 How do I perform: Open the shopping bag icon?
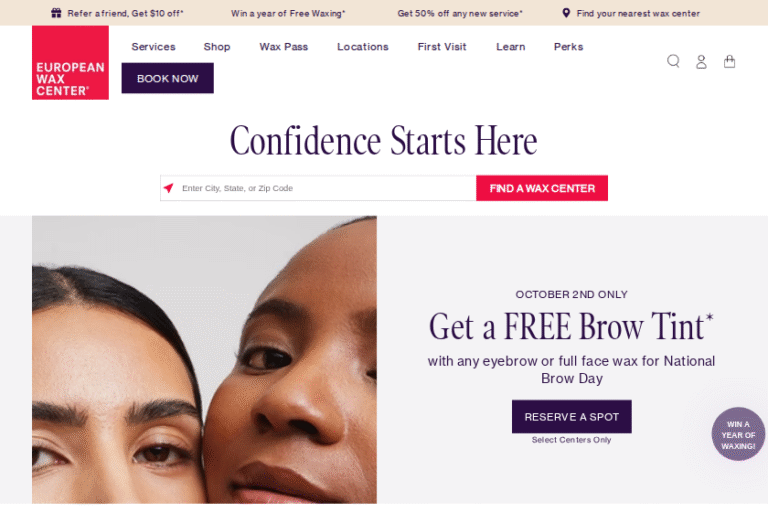pyautogui.click(x=730, y=61)
